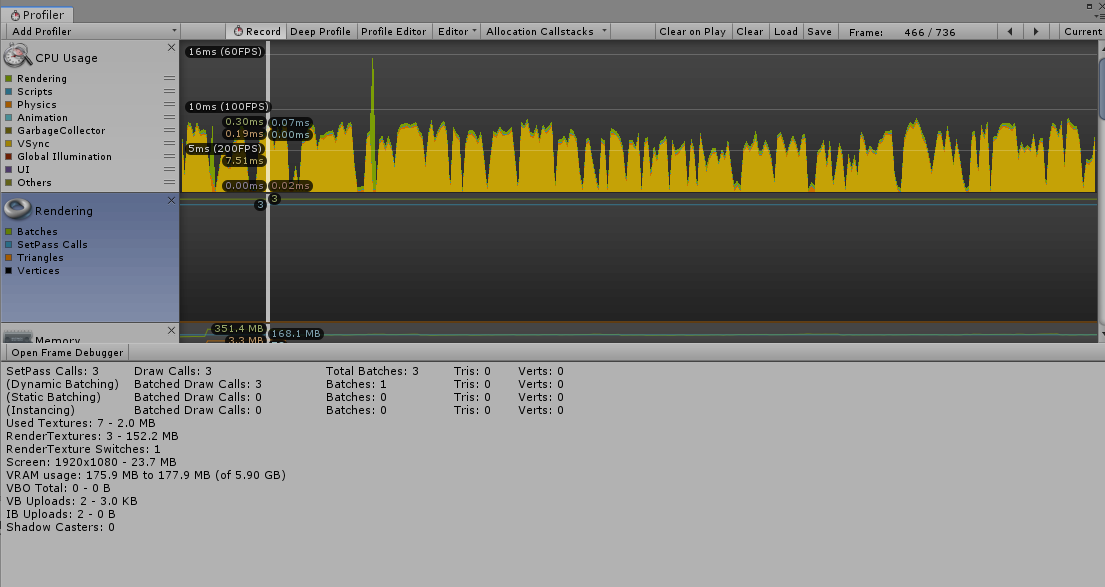
Task: Click the Load button
Action: pyautogui.click(x=786, y=32)
